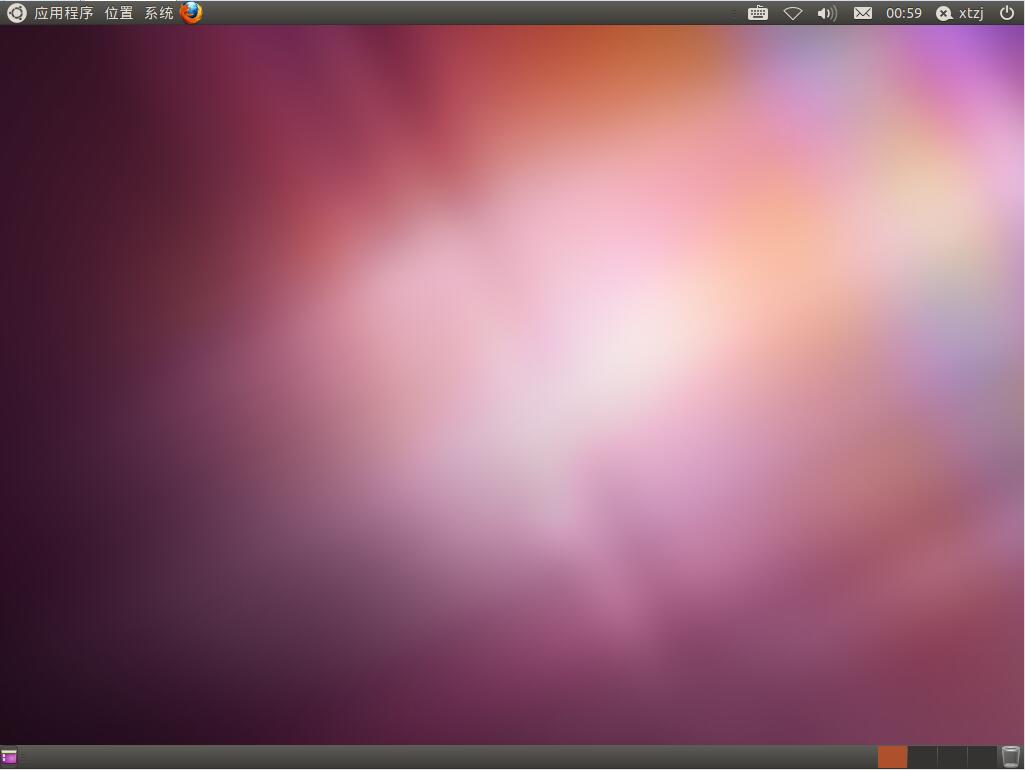Switch to the third workspace
The height and width of the screenshot is (770, 1025).
point(950,757)
